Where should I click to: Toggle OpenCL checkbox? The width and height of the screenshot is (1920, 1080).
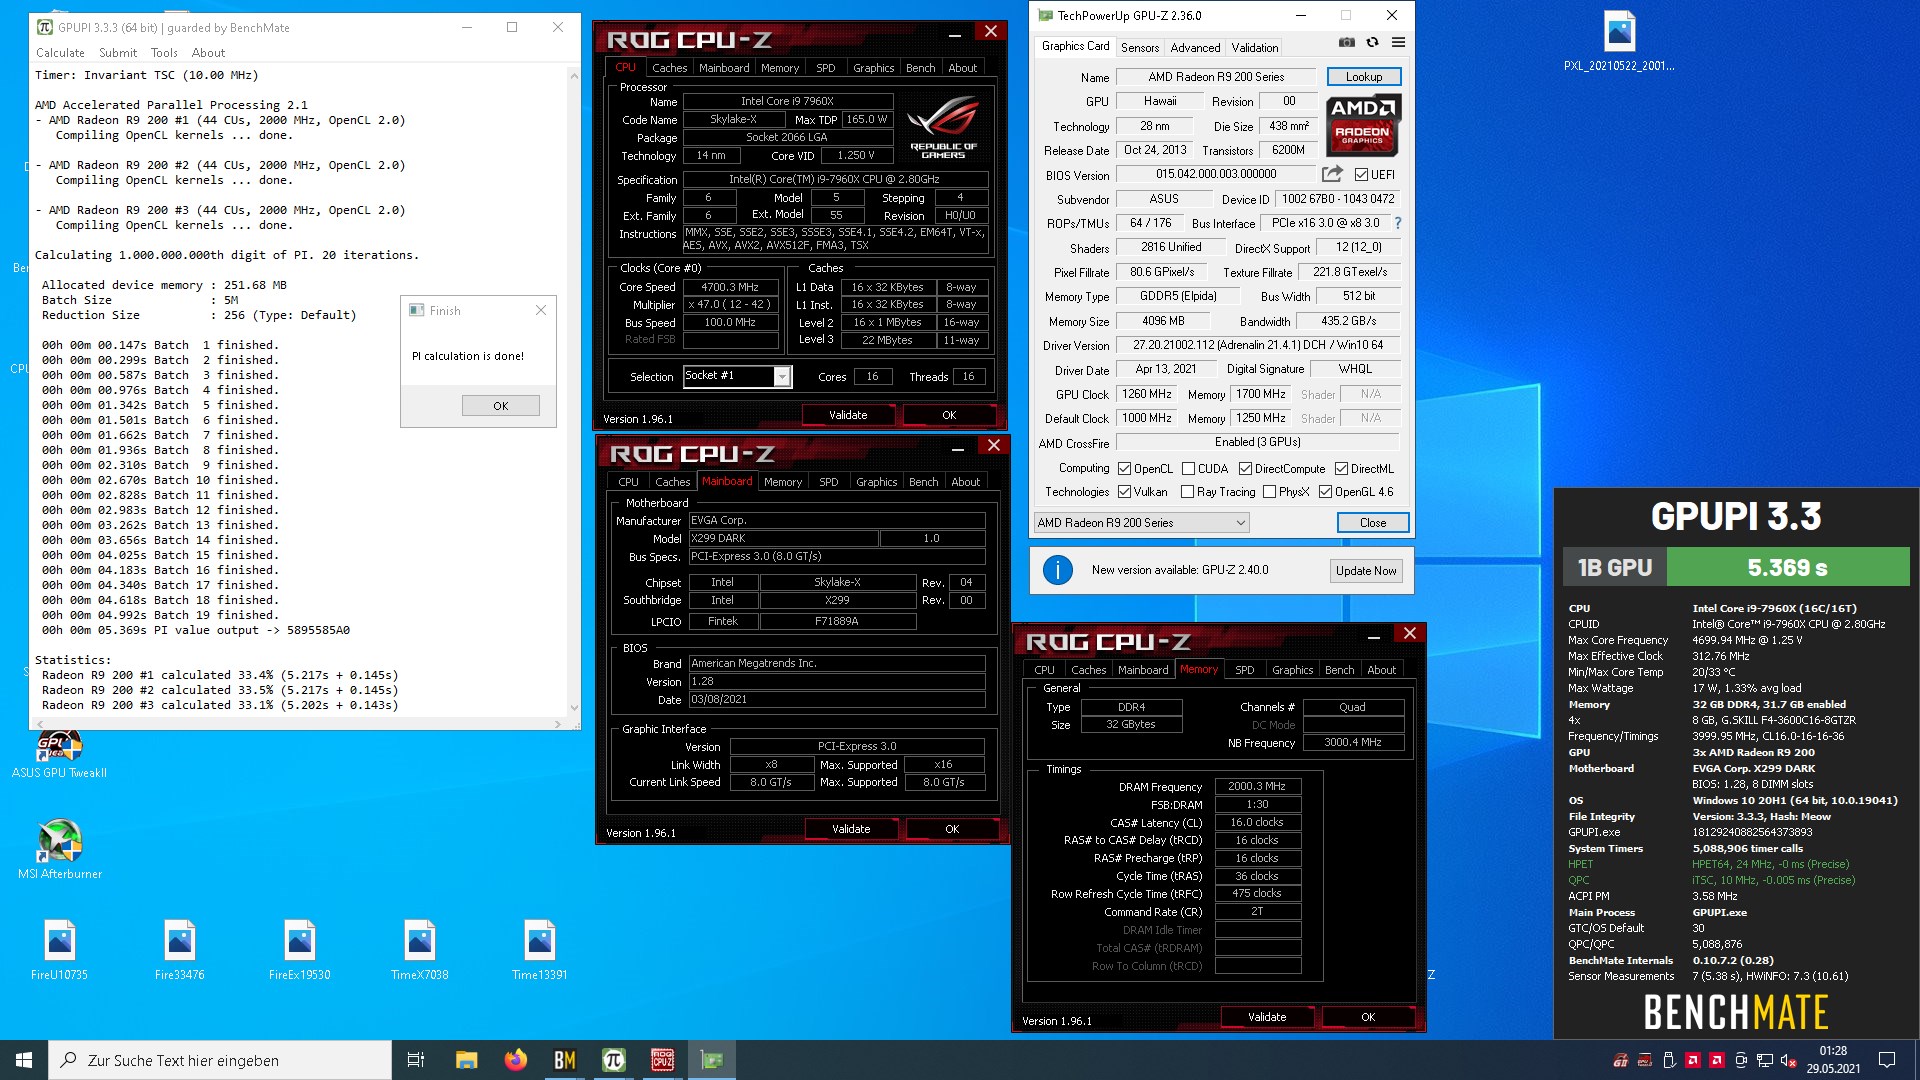[1124, 469]
